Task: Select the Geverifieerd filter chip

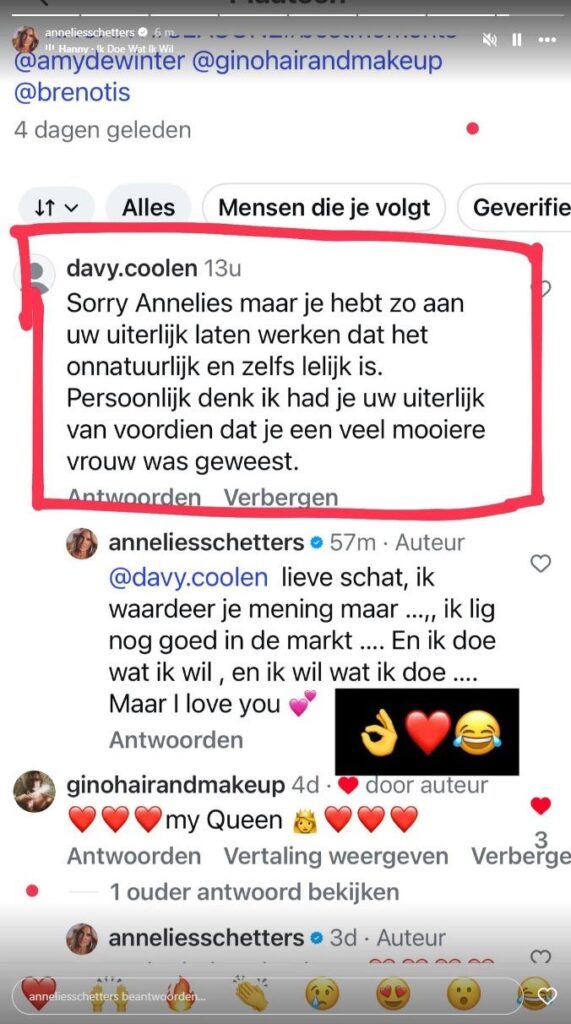Action: coord(516,208)
